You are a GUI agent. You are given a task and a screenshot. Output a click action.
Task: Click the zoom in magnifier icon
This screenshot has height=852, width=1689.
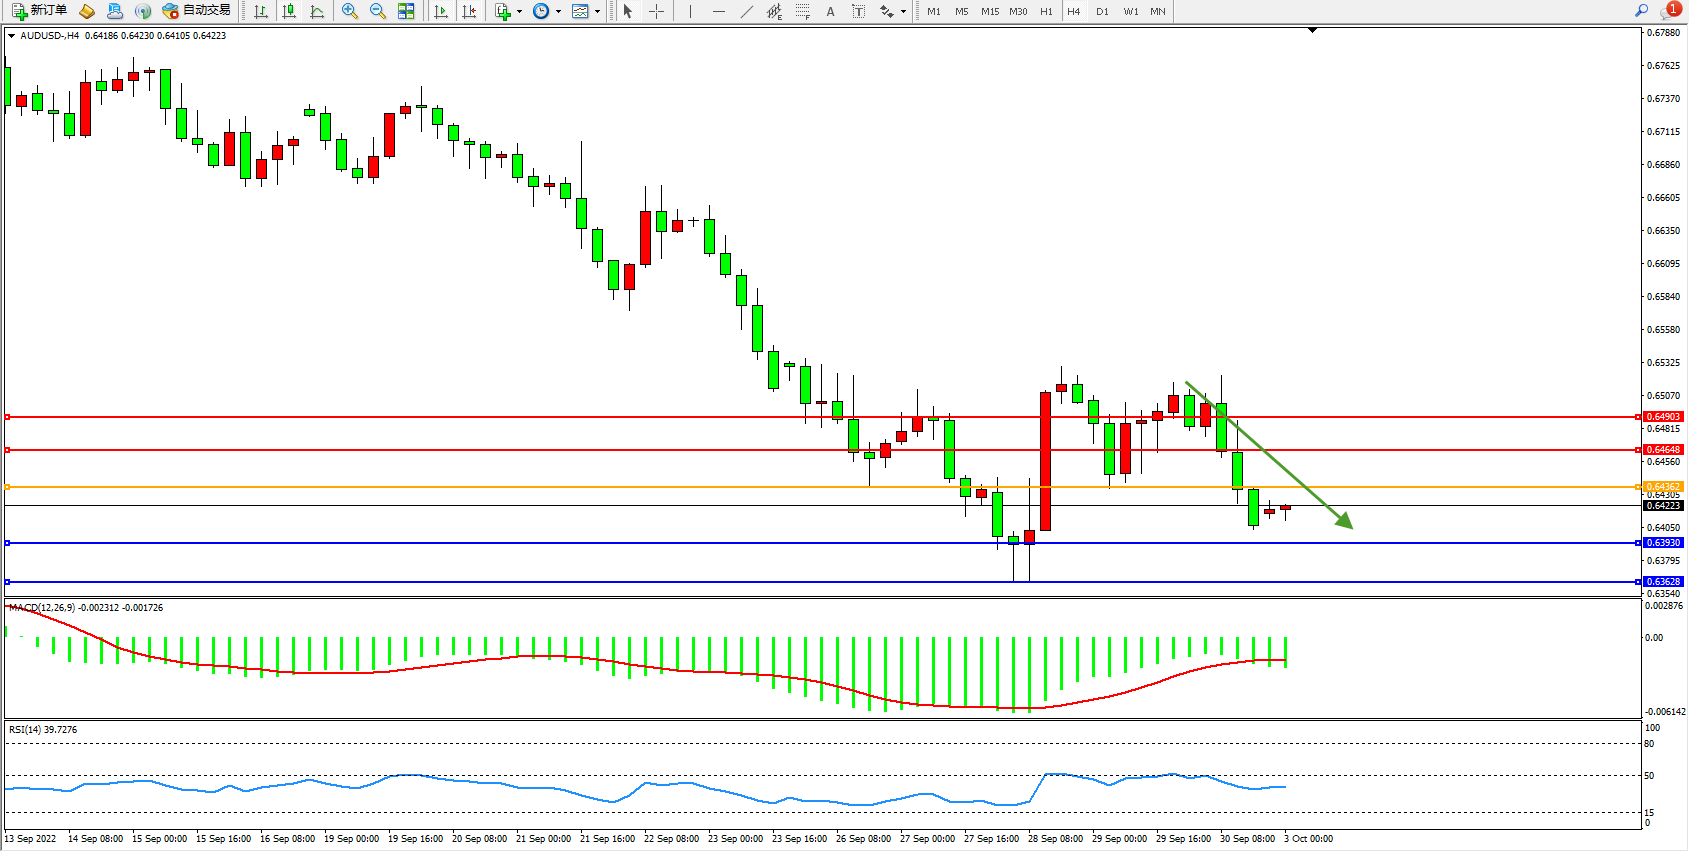(x=350, y=11)
